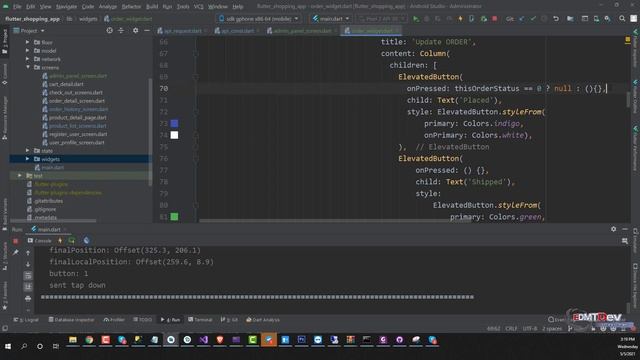Viewport: 640px width, 360px height.
Task: Run the app with the green play button
Action: [416, 19]
